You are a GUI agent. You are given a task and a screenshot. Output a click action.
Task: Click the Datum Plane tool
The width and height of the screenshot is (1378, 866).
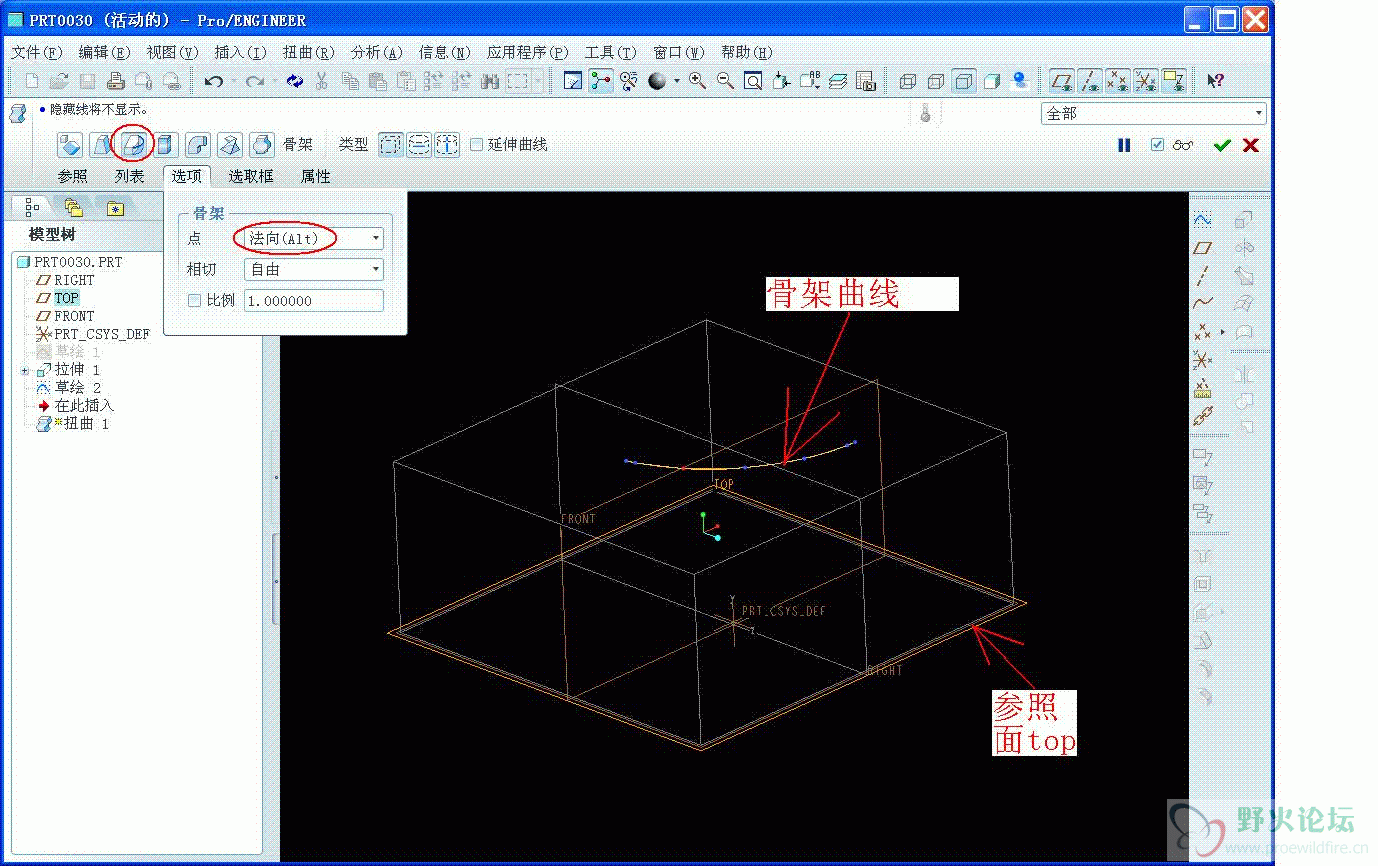point(1203,247)
